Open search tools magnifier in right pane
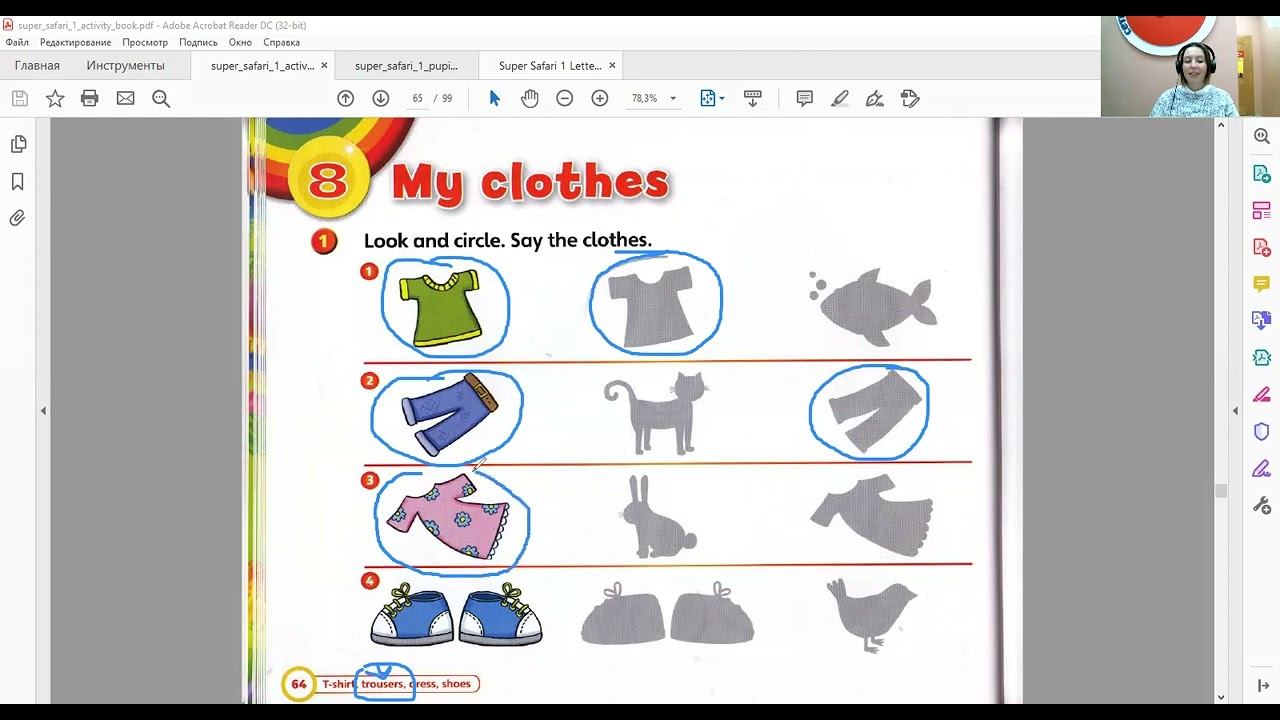The image size is (1280, 720). tap(1262, 136)
